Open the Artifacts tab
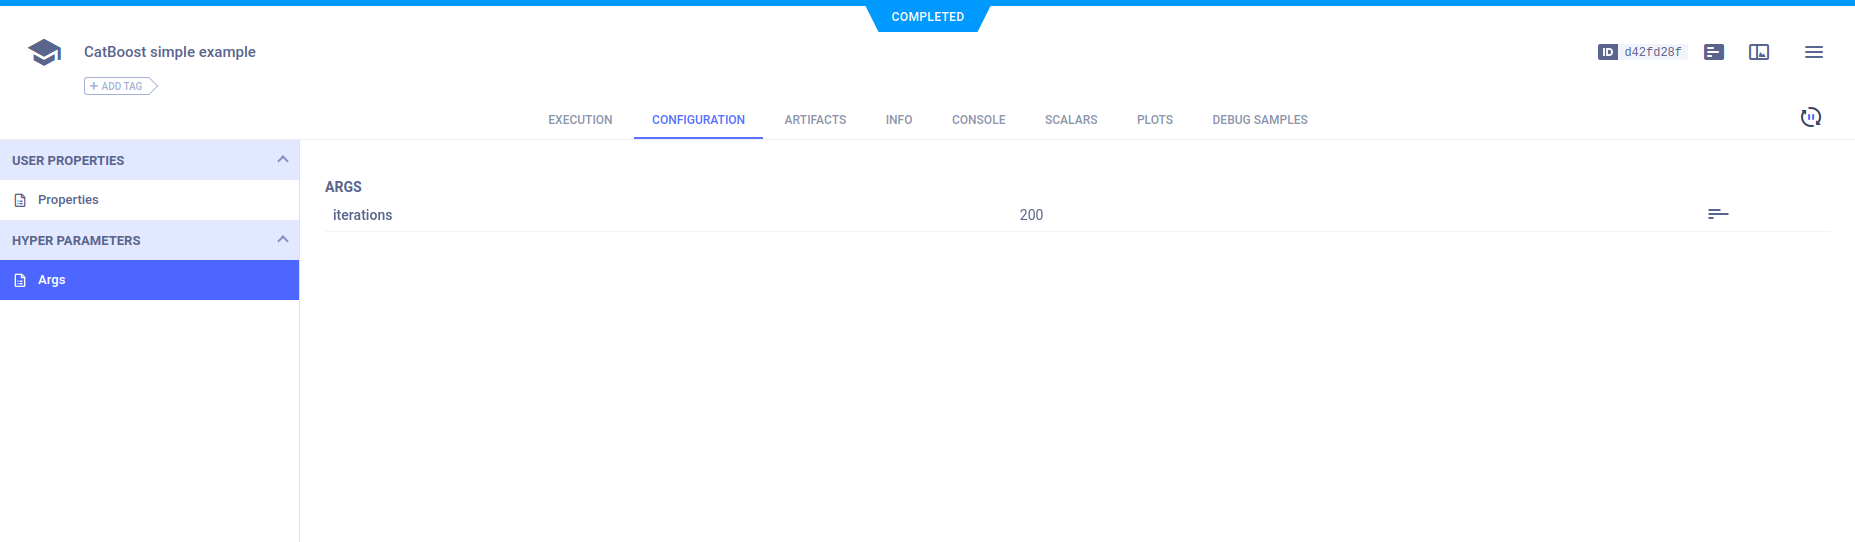The width and height of the screenshot is (1855, 542). pyautogui.click(x=815, y=120)
